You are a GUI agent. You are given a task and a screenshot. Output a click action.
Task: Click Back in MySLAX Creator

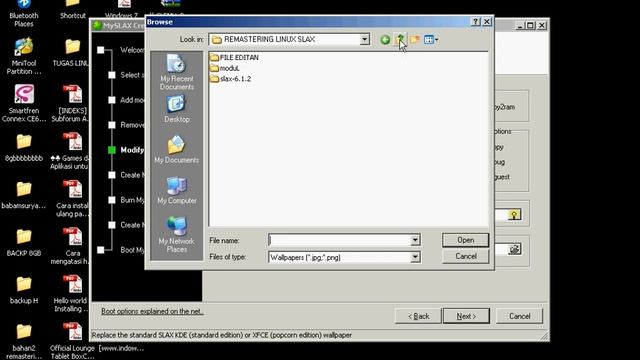click(418, 316)
